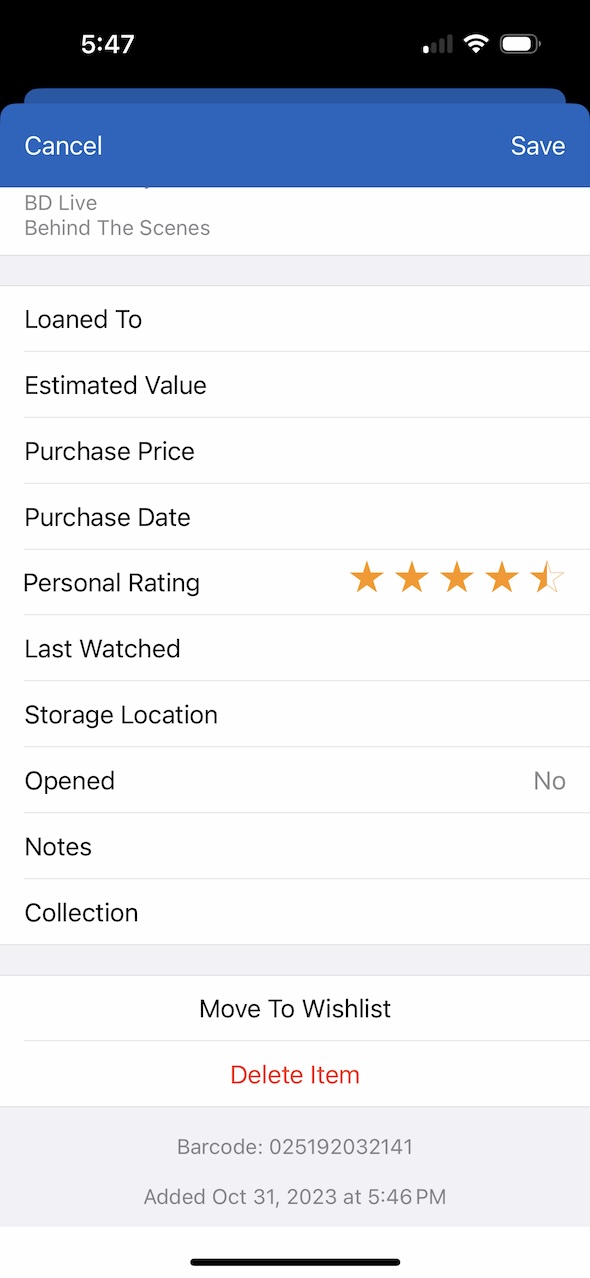
Task: Edit the Loaned To field
Action: (x=295, y=319)
